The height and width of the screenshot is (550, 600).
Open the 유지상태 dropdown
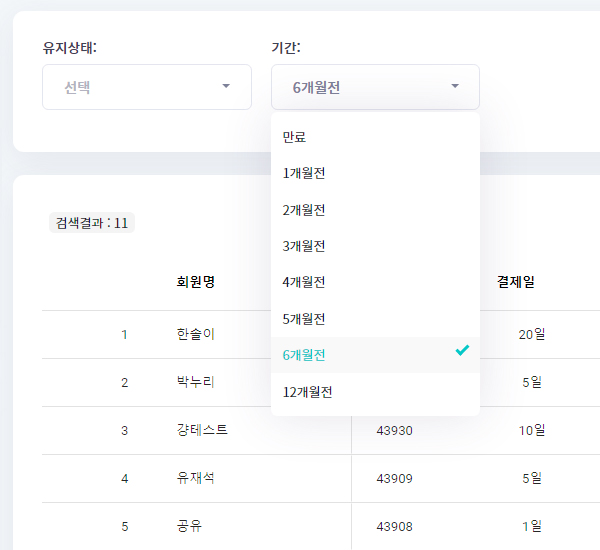pyautogui.click(x=146, y=87)
